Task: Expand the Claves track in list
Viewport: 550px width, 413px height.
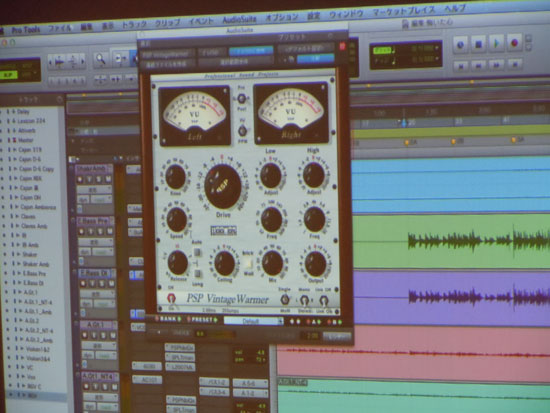Action: pos(18,217)
